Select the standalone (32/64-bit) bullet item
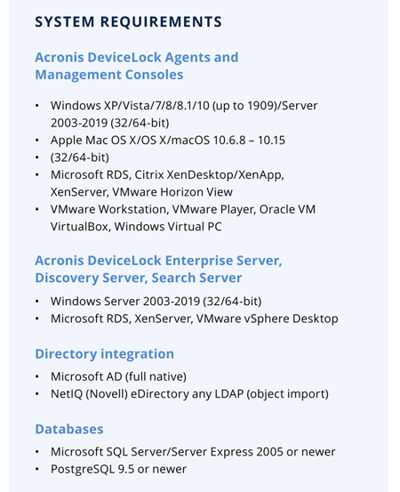The width and height of the screenshot is (400, 492). point(80,157)
